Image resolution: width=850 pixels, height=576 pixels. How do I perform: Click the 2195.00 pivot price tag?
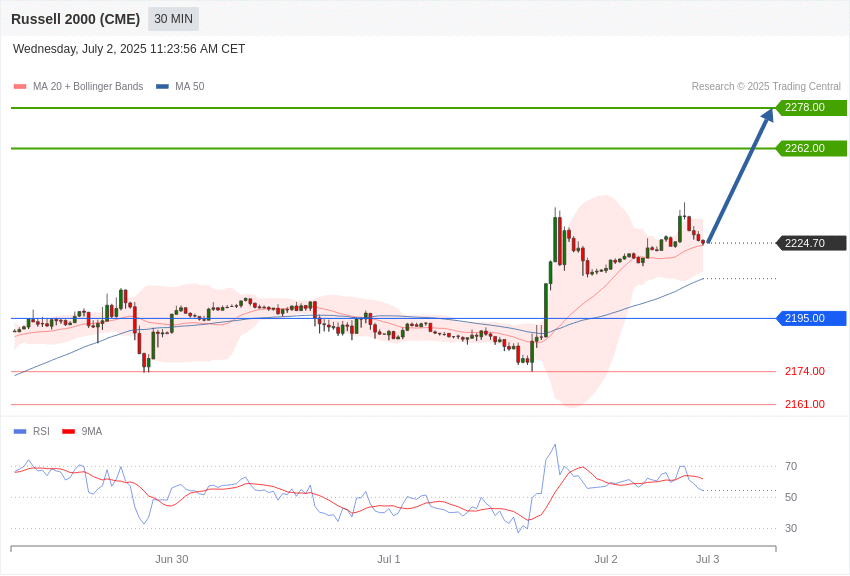pos(812,318)
